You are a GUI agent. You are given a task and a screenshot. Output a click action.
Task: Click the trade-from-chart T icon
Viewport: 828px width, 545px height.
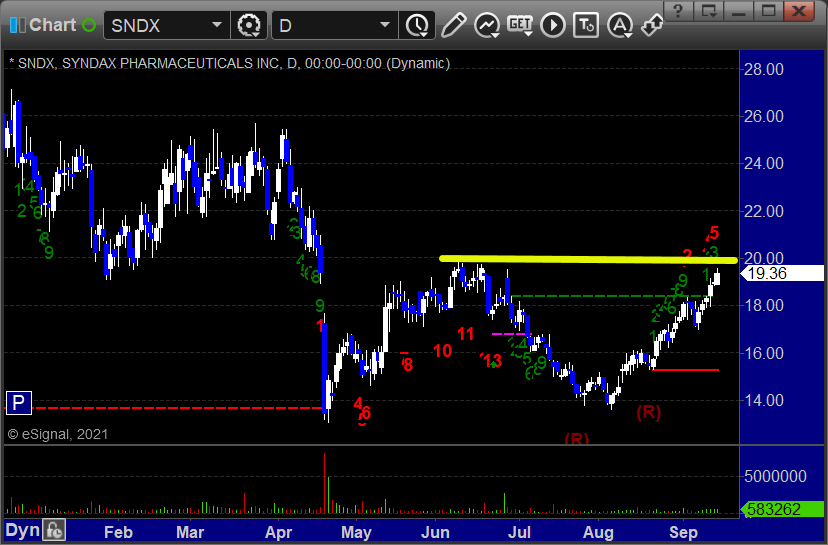pos(586,25)
